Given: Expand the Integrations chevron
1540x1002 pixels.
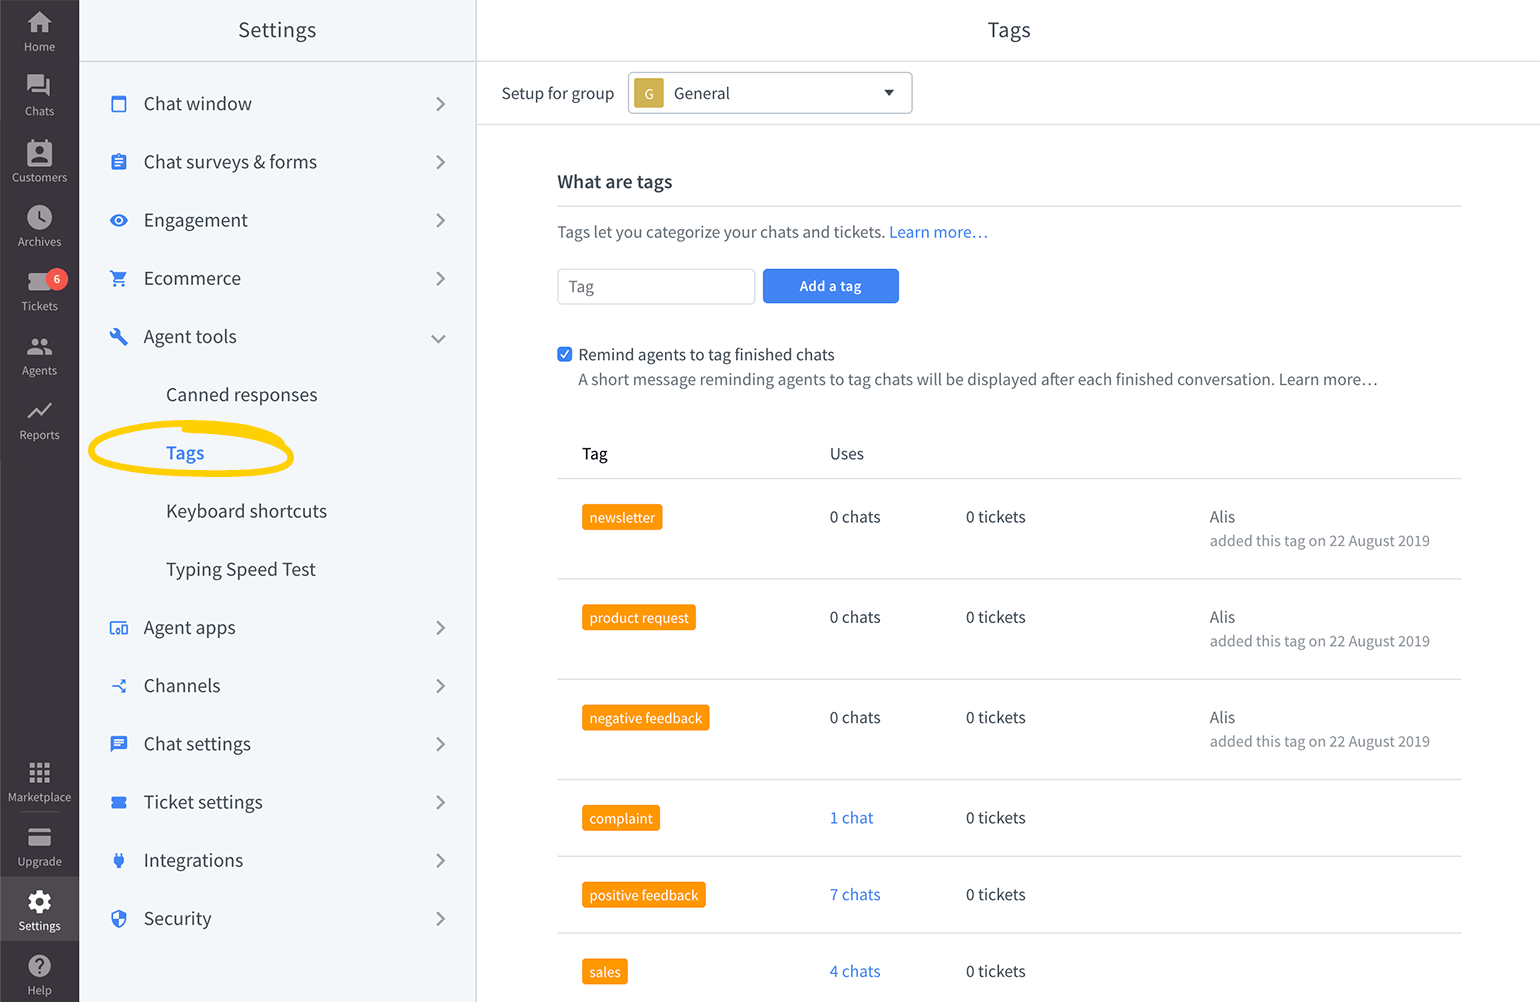Looking at the screenshot, I should point(440,860).
